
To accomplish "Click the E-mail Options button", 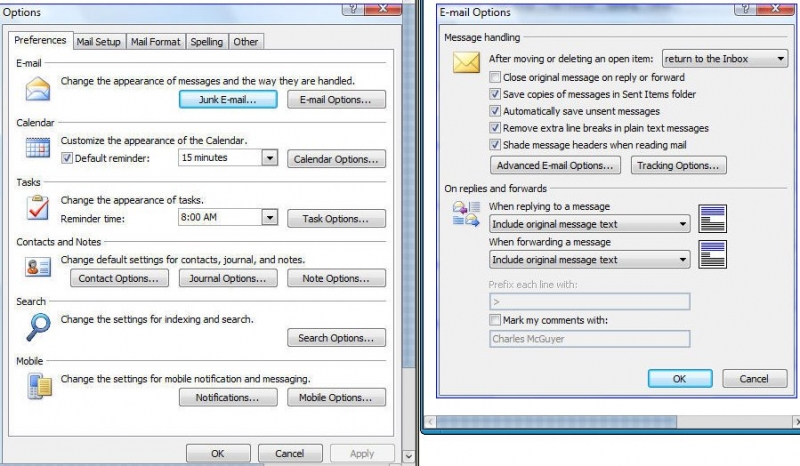I will click(336, 100).
